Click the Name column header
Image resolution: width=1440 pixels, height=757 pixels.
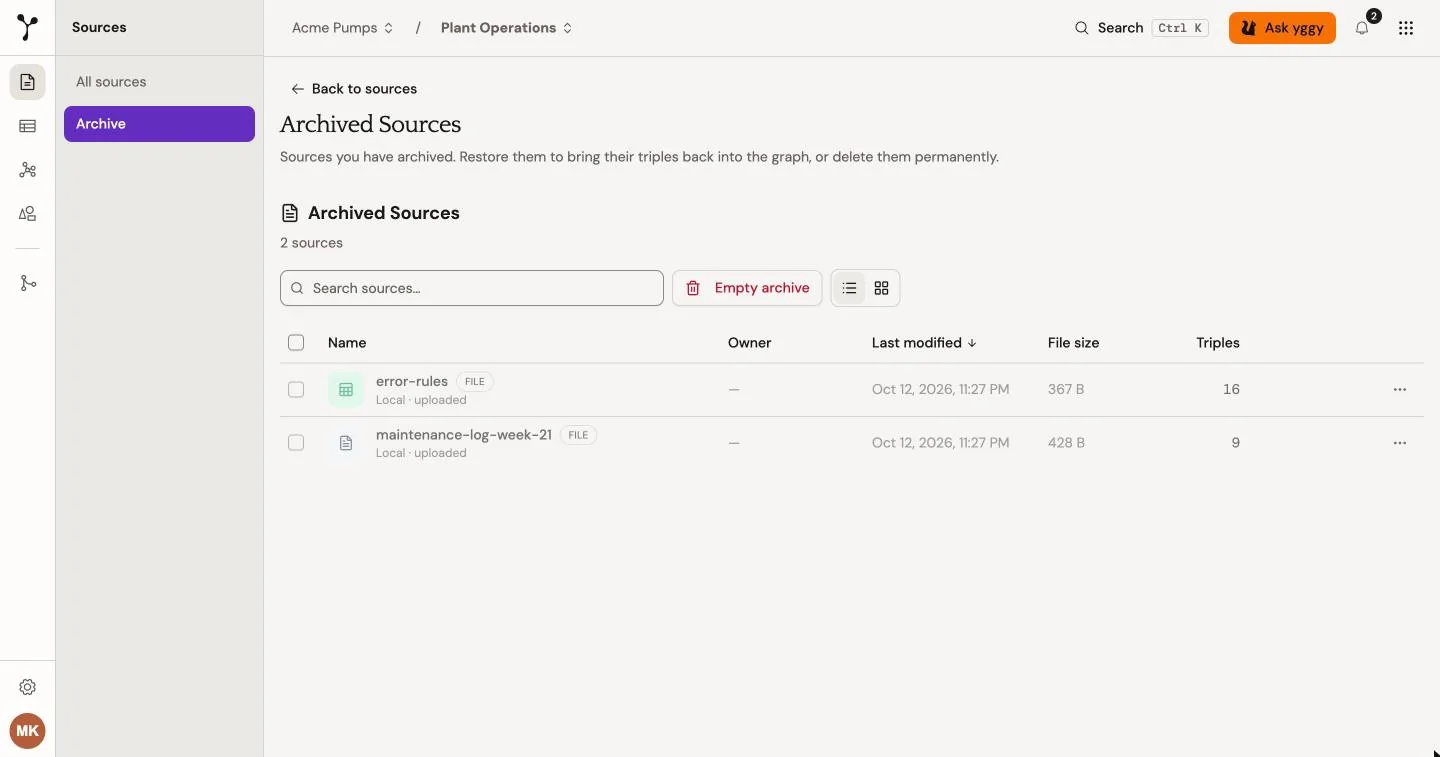(347, 343)
